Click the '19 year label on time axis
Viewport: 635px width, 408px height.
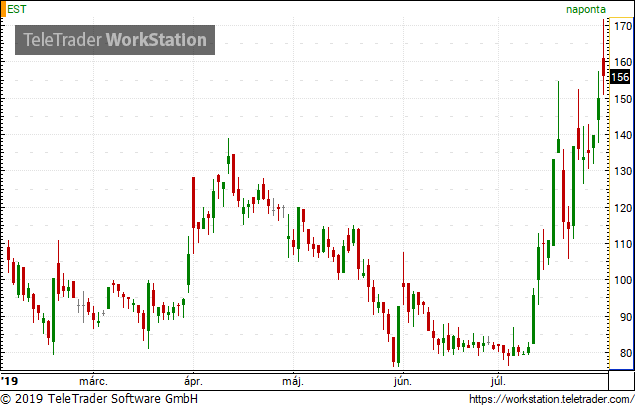coord(10,381)
